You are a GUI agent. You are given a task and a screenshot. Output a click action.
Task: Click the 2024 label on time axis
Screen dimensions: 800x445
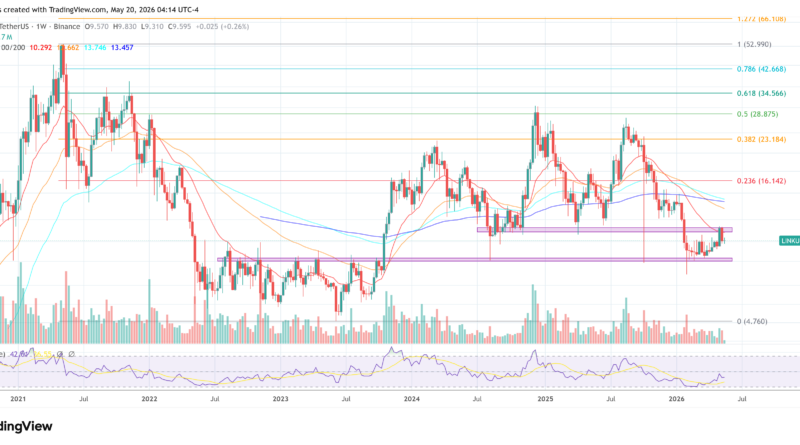click(412, 399)
